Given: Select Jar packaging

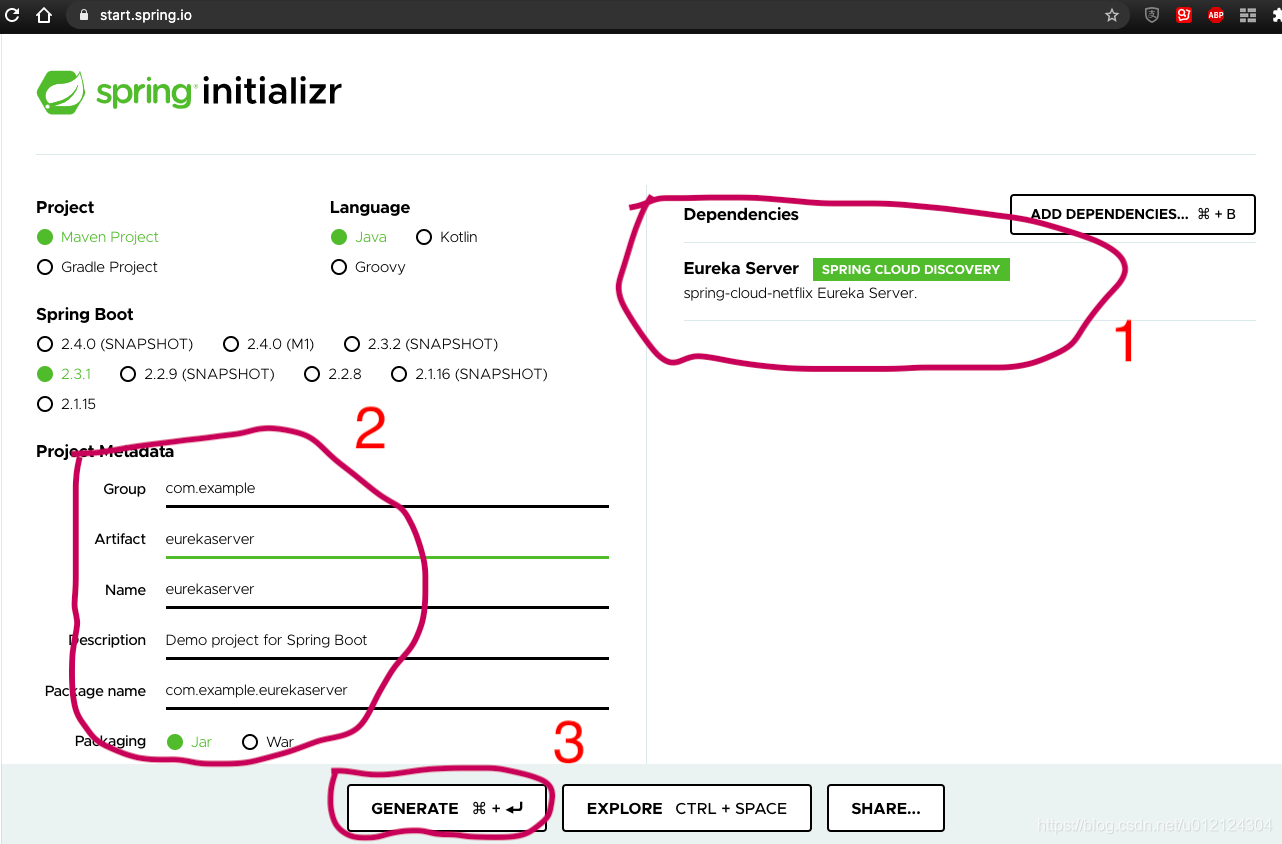Looking at the screenshot, I should [189, 742].
